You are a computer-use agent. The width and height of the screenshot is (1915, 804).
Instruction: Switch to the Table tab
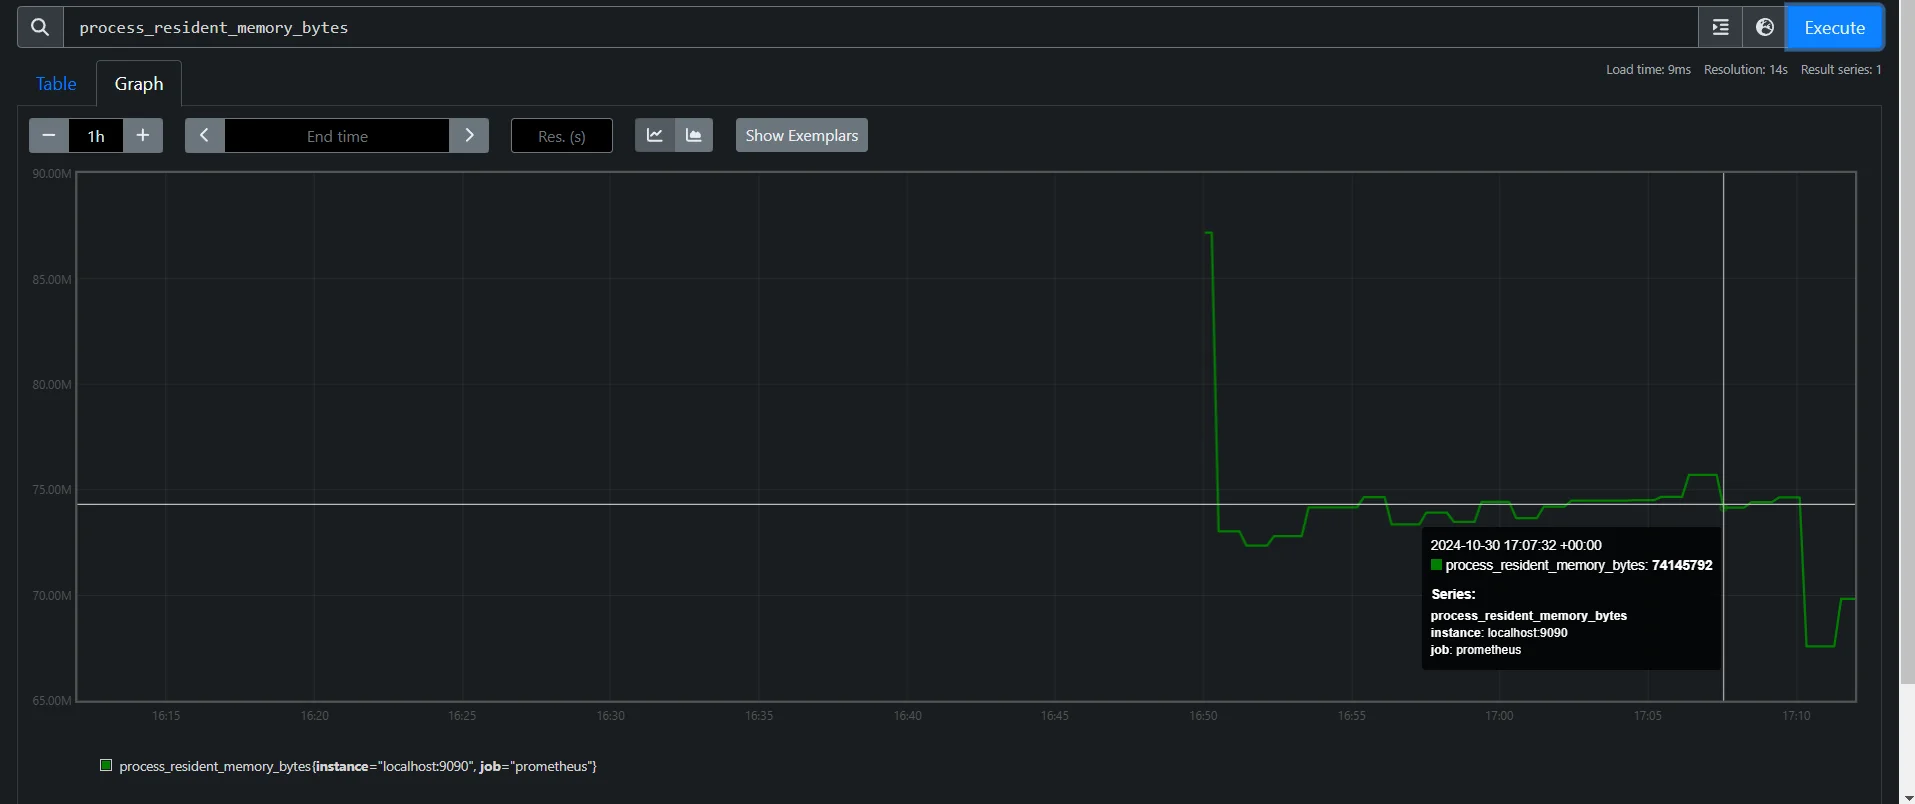[x=56, y=84]
